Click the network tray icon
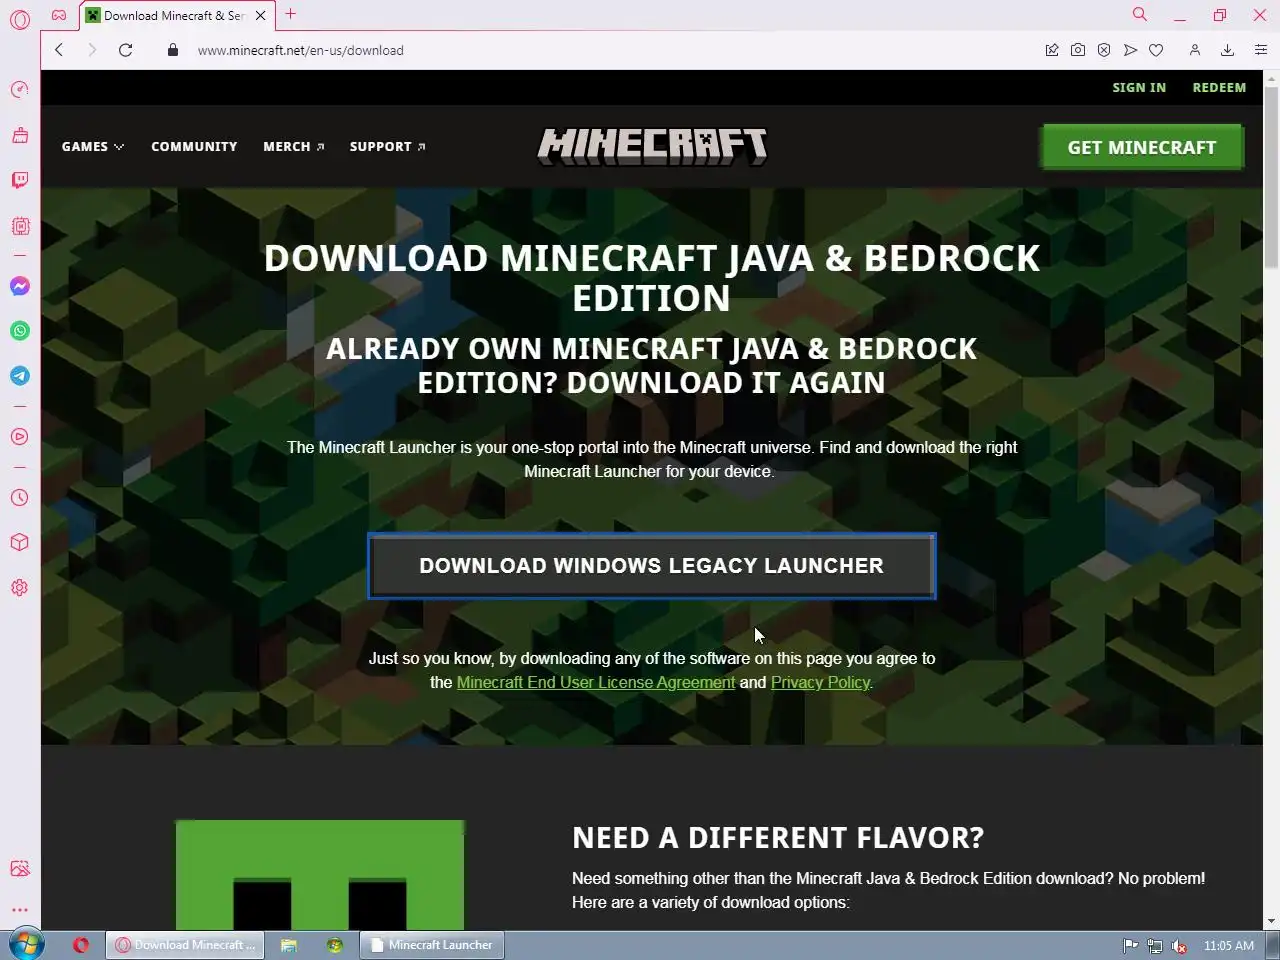 [1155, 946]
